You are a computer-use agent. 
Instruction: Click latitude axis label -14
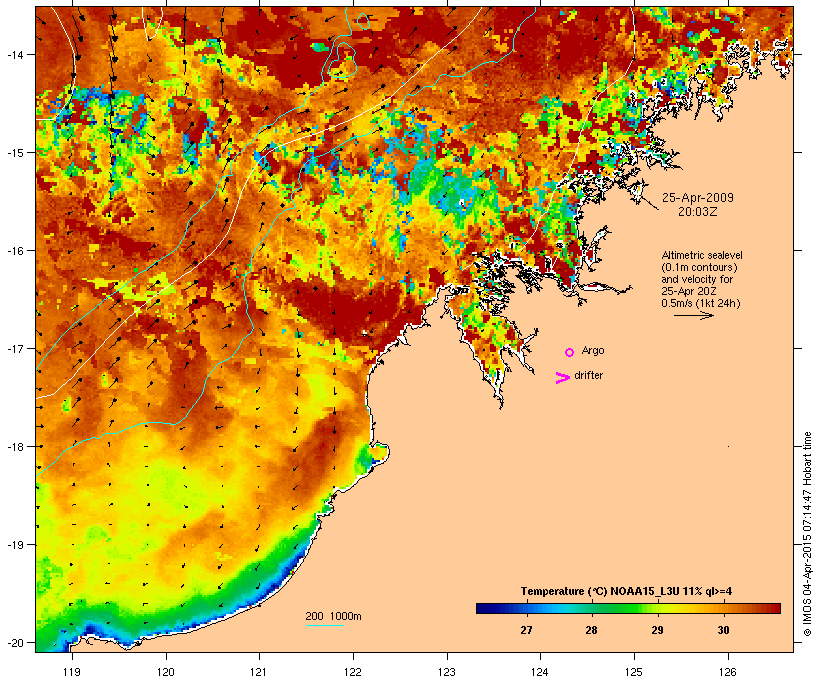pos(15,55)
